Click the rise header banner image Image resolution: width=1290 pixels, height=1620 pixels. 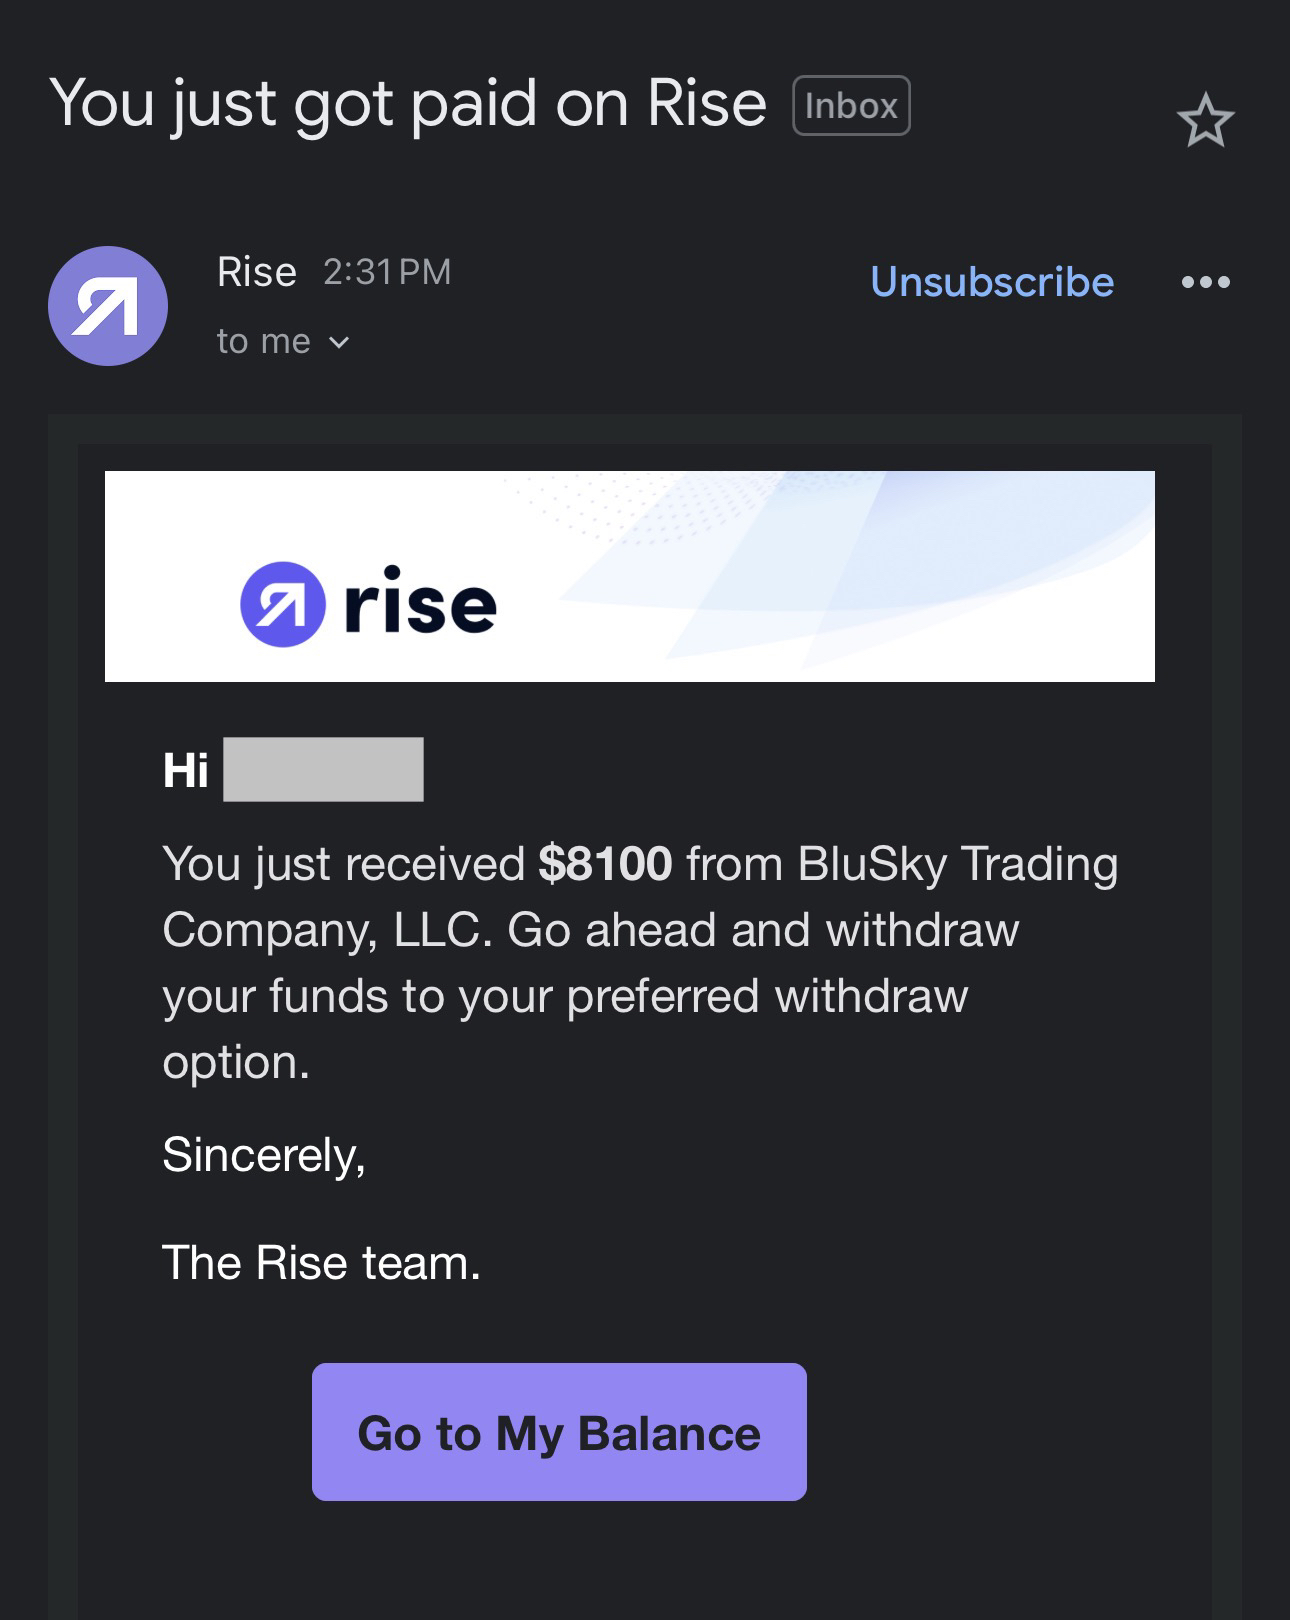(x=630, y=576)
